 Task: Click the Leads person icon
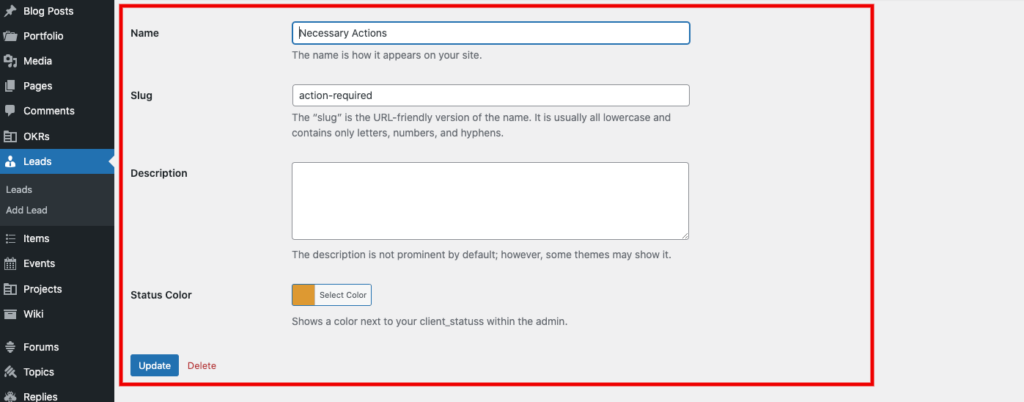pyautogui.click(x=10, y=161)
